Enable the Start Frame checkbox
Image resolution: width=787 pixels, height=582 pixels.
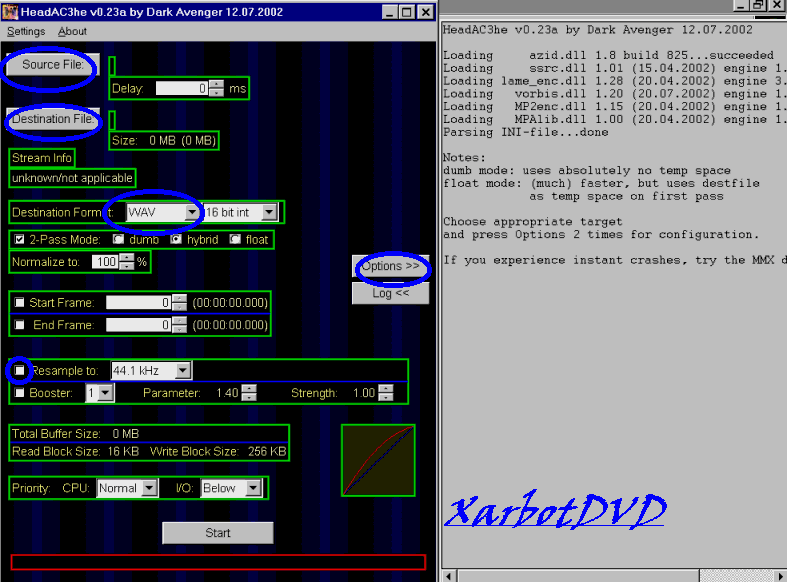(x=19, y=303)
